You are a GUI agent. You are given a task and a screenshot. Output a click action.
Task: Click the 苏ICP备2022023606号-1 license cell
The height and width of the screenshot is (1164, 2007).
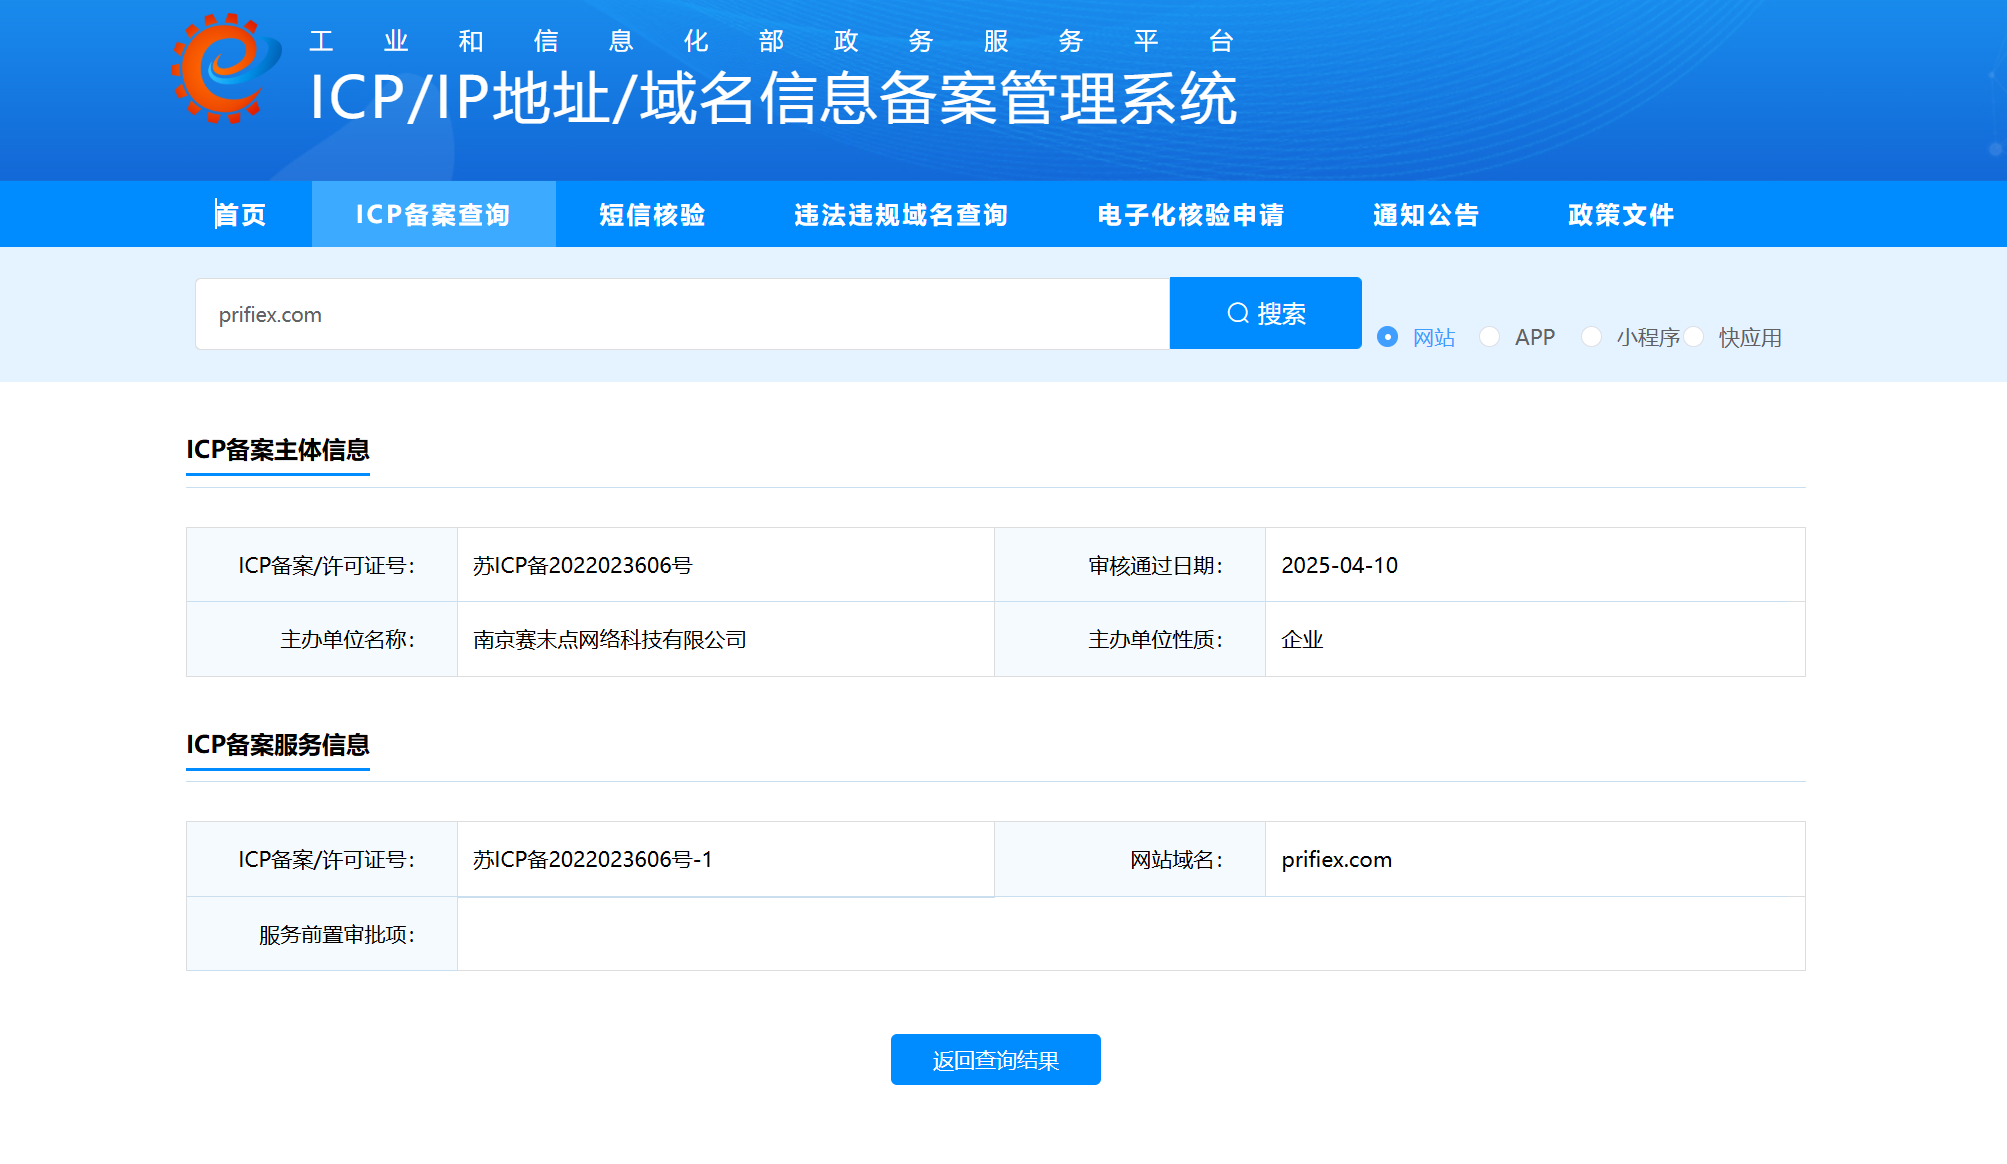pyautogui.click(x=592, y=860)
